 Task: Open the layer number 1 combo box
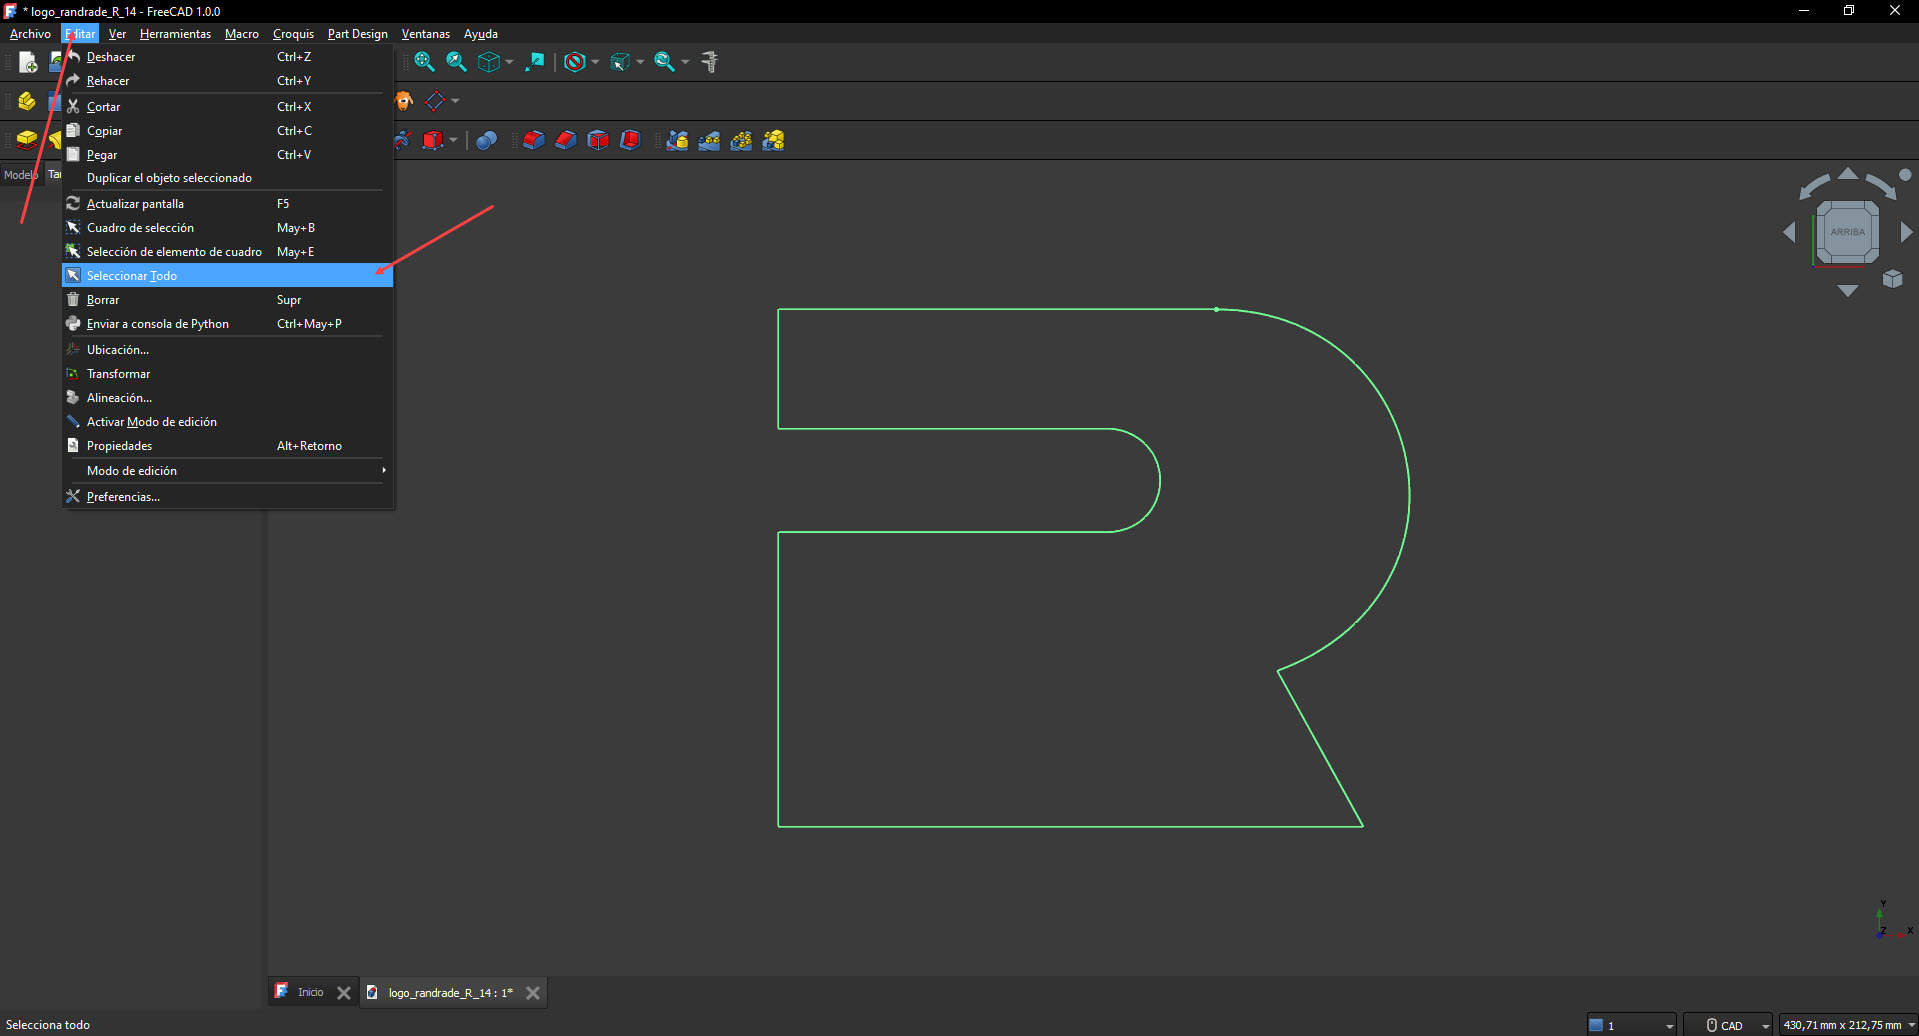1631,1025
